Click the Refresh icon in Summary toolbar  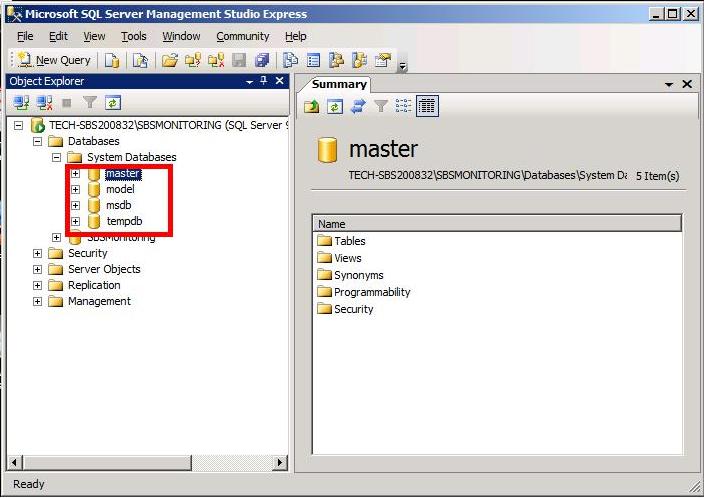(335, 106)
